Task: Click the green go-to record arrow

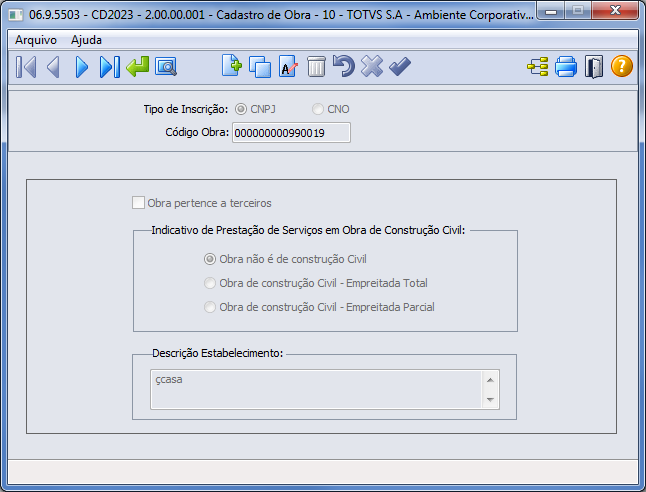Action: click(138, 67)
